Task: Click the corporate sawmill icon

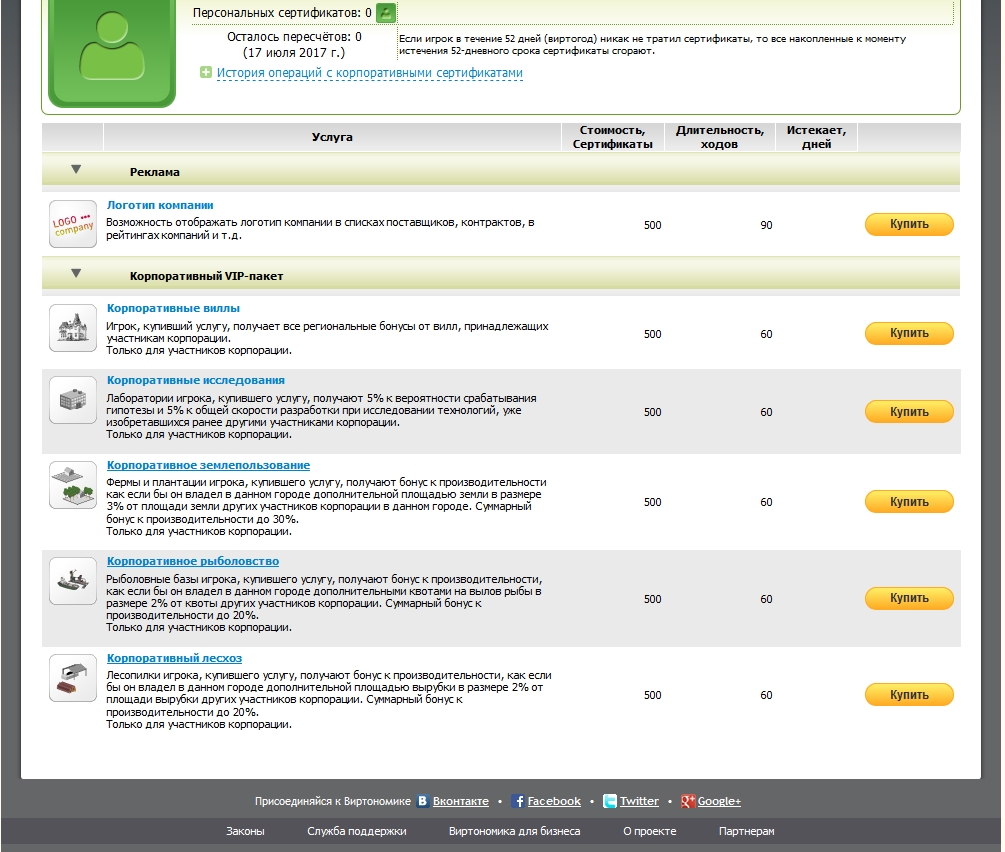Action: (73, 678)
